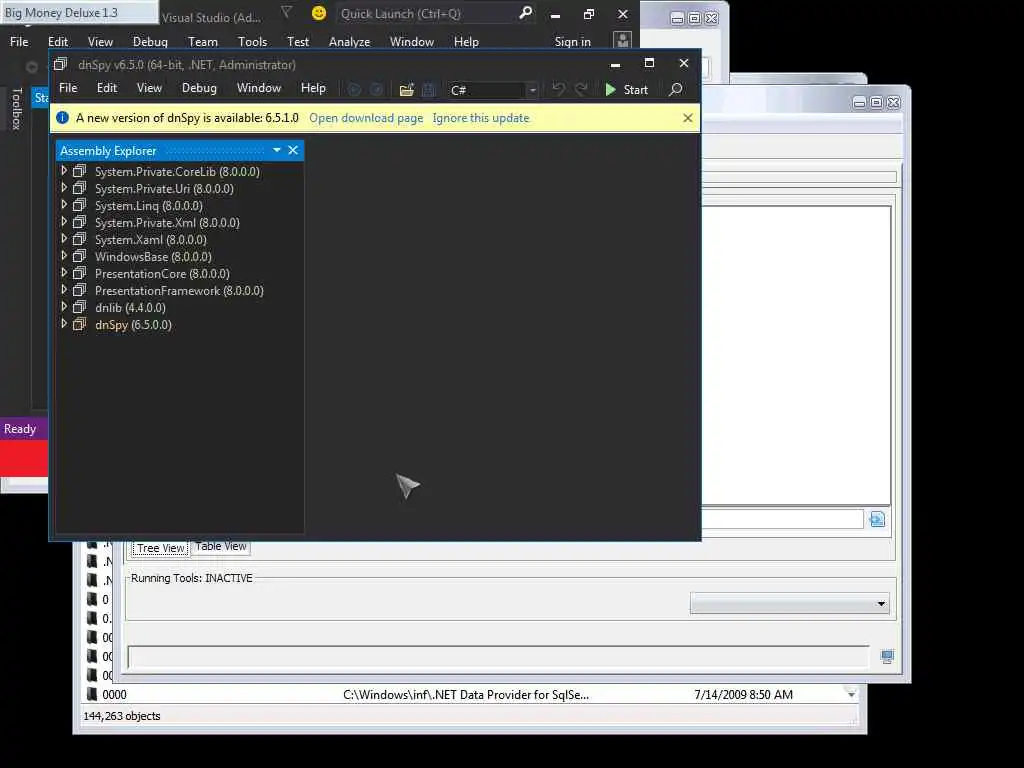Click the System.Private.Xml assembly icon
Viewport: 1024px width, 768px height.
pyautogui.click(x=80, y=222)
